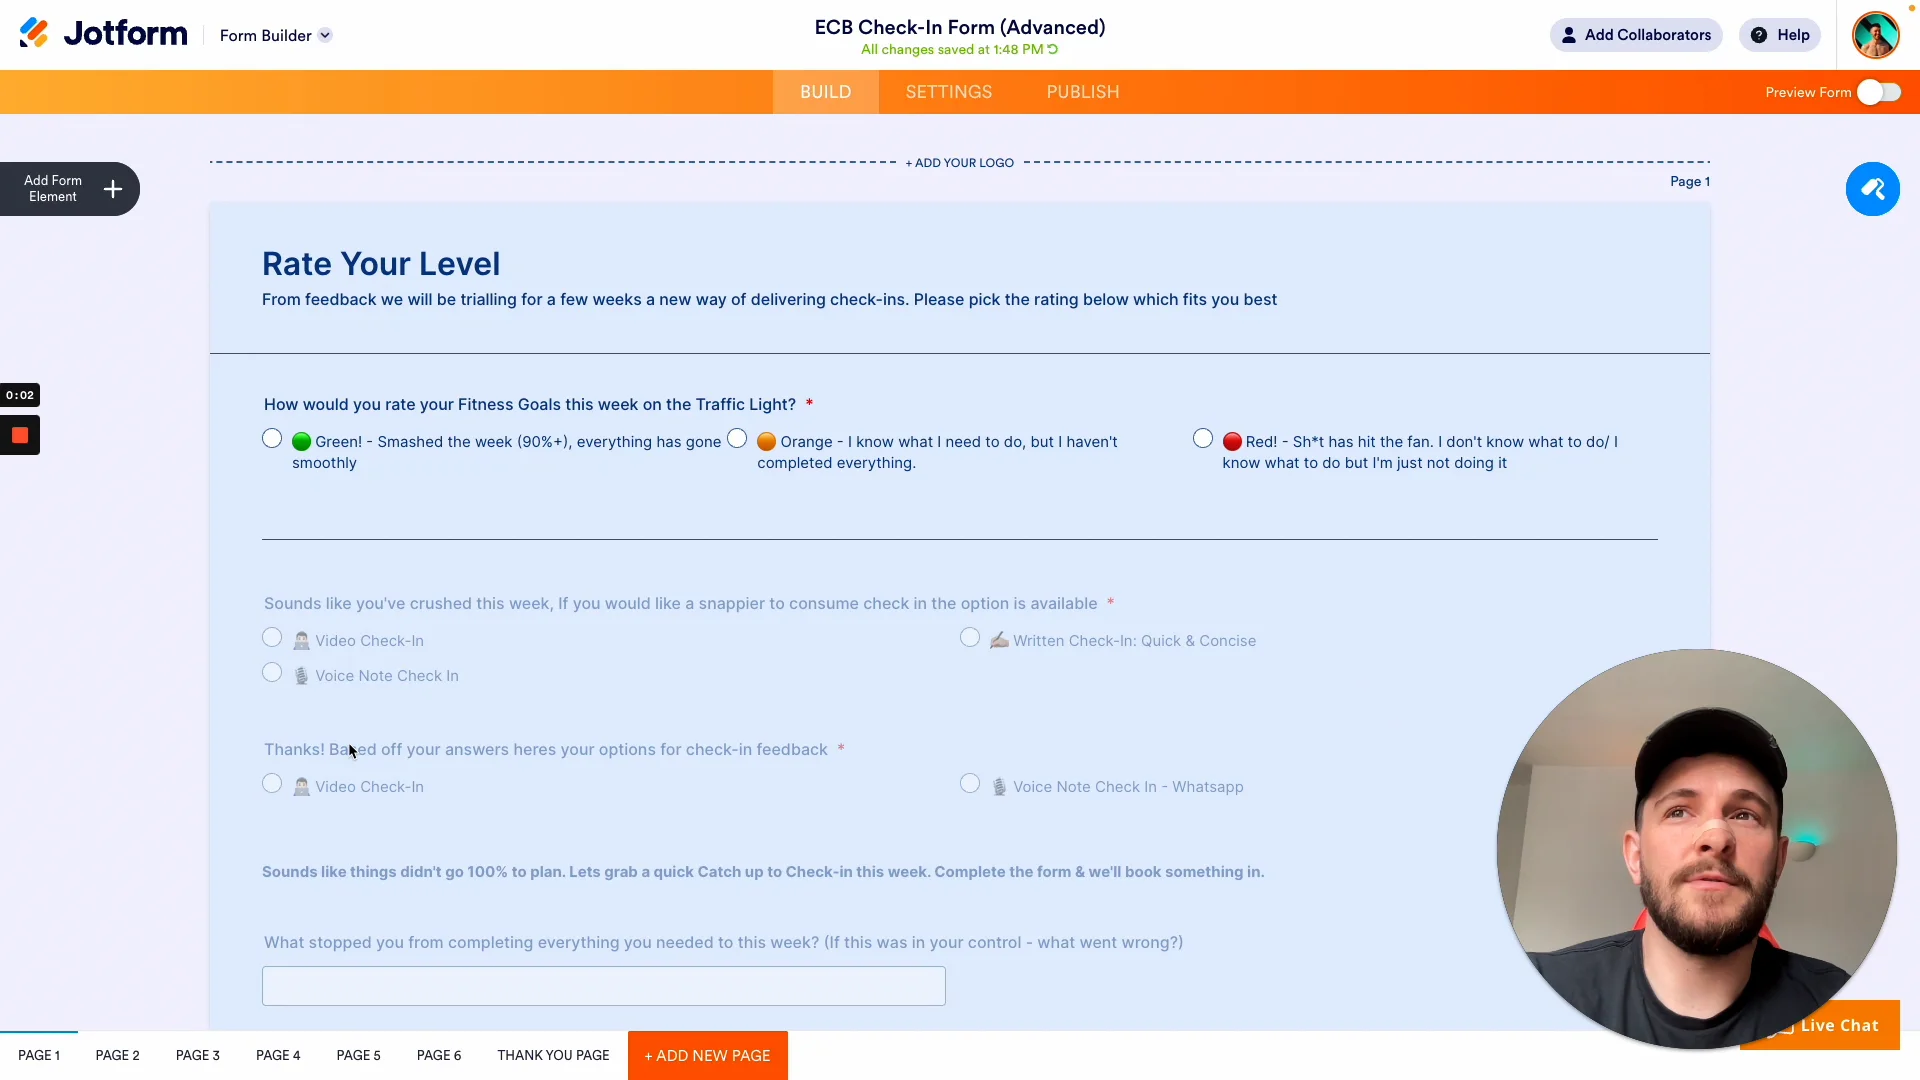Open the user profile avatar
The height and width of the screenshot is (1080, 1920).
[x=1875, y=35]
